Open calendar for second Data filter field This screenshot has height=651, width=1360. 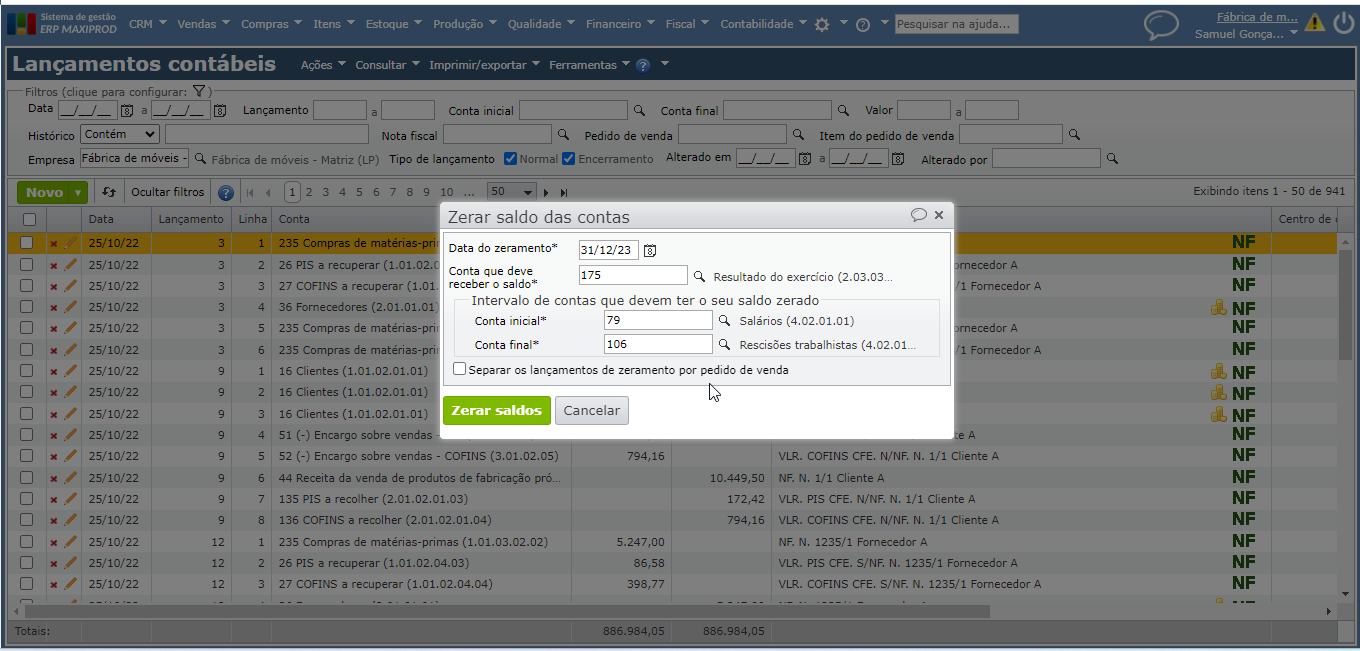(x=221, y=111)
